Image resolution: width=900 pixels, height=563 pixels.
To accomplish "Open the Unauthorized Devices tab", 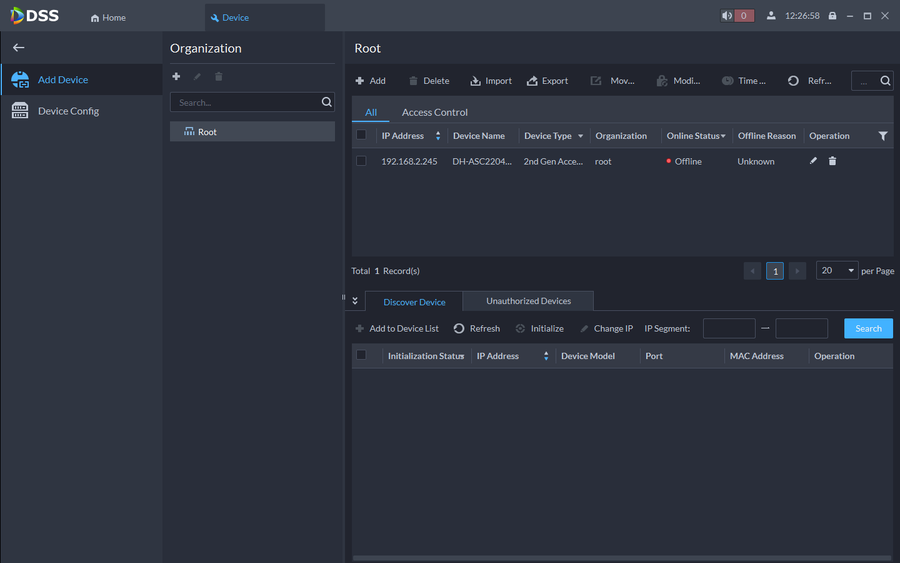I will pyautogui.click(x=528, y=301).
